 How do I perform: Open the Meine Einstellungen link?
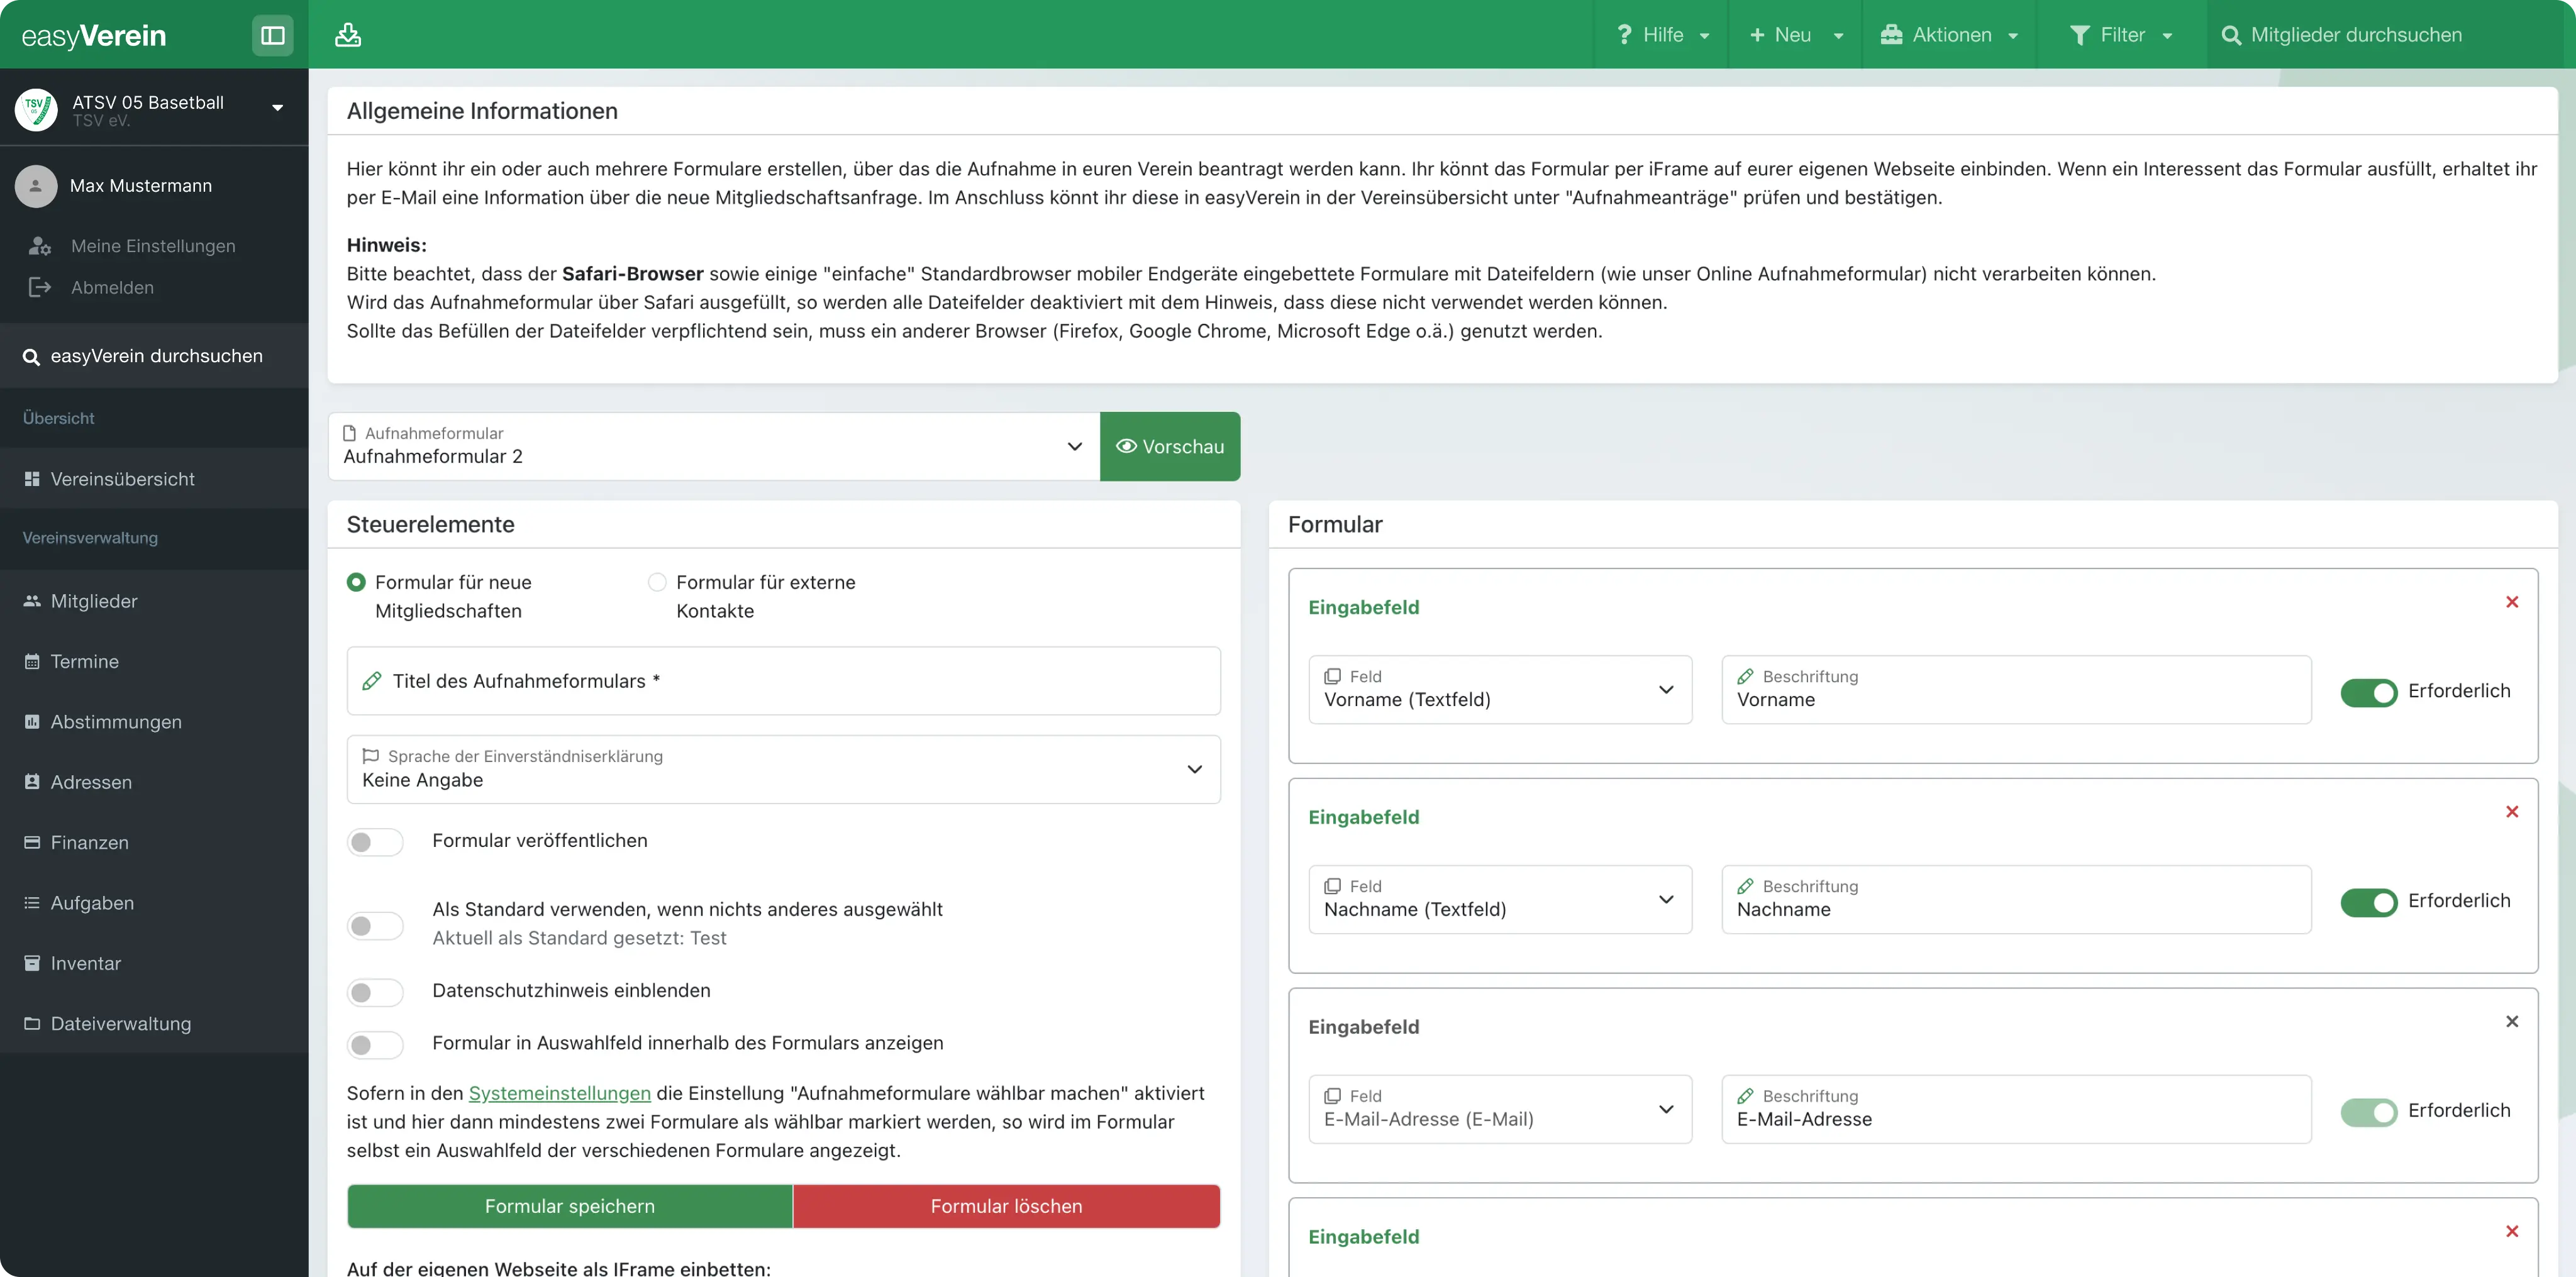[153, 246]
